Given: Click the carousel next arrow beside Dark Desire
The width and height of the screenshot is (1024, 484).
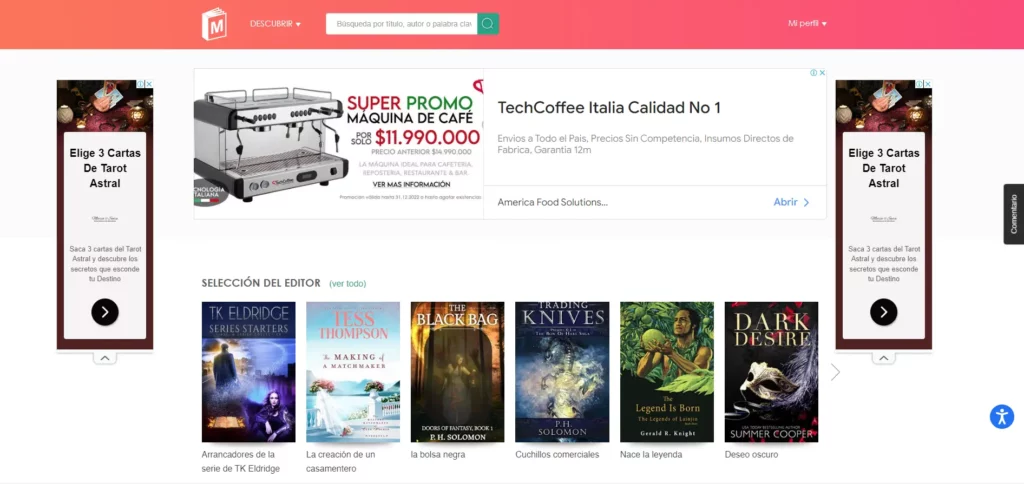Looking at the screenshot, I should tap(835, 372).
